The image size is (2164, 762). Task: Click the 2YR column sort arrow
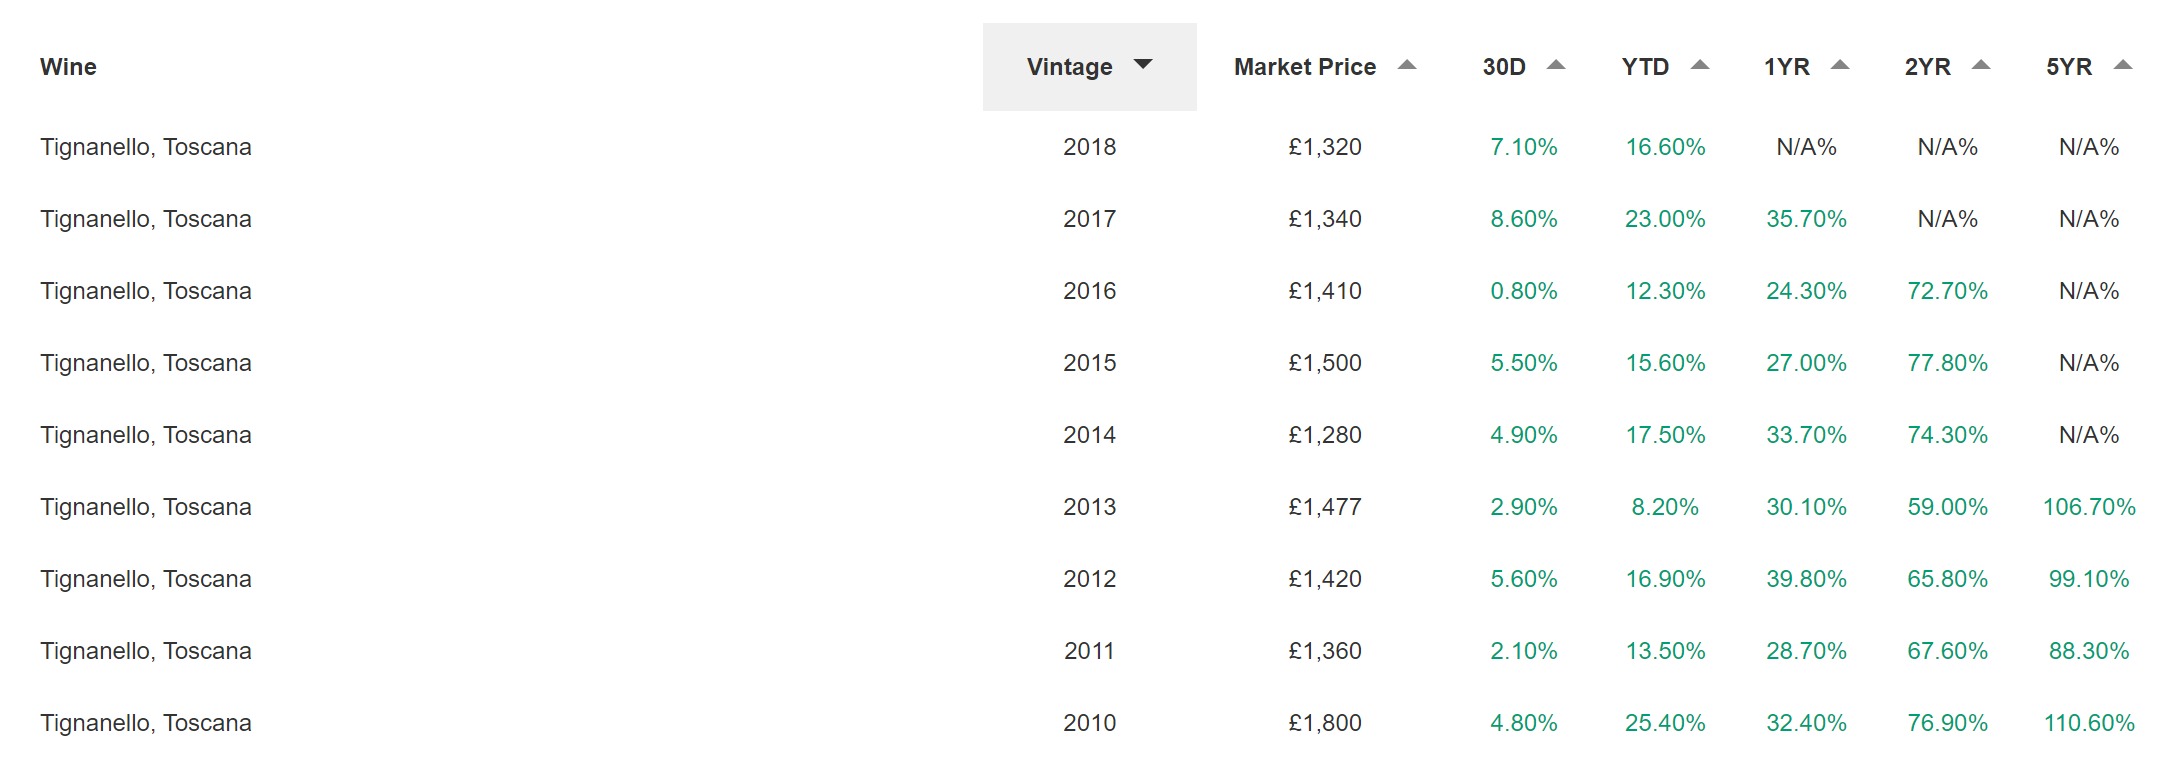pos(1981,65)
